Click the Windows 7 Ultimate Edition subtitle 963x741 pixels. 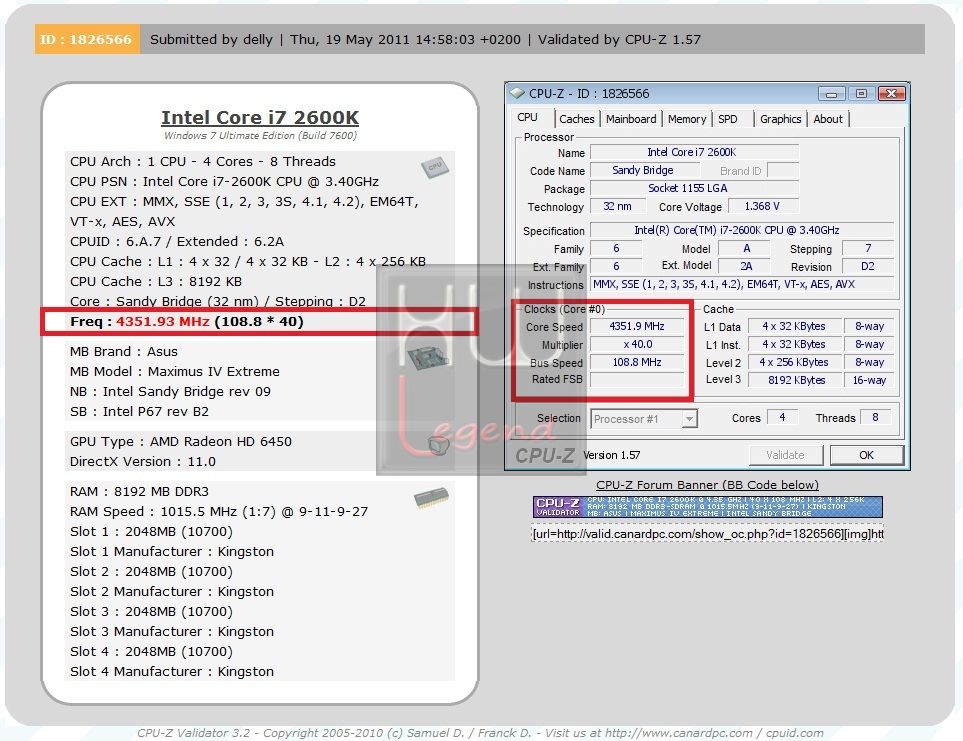260,136
